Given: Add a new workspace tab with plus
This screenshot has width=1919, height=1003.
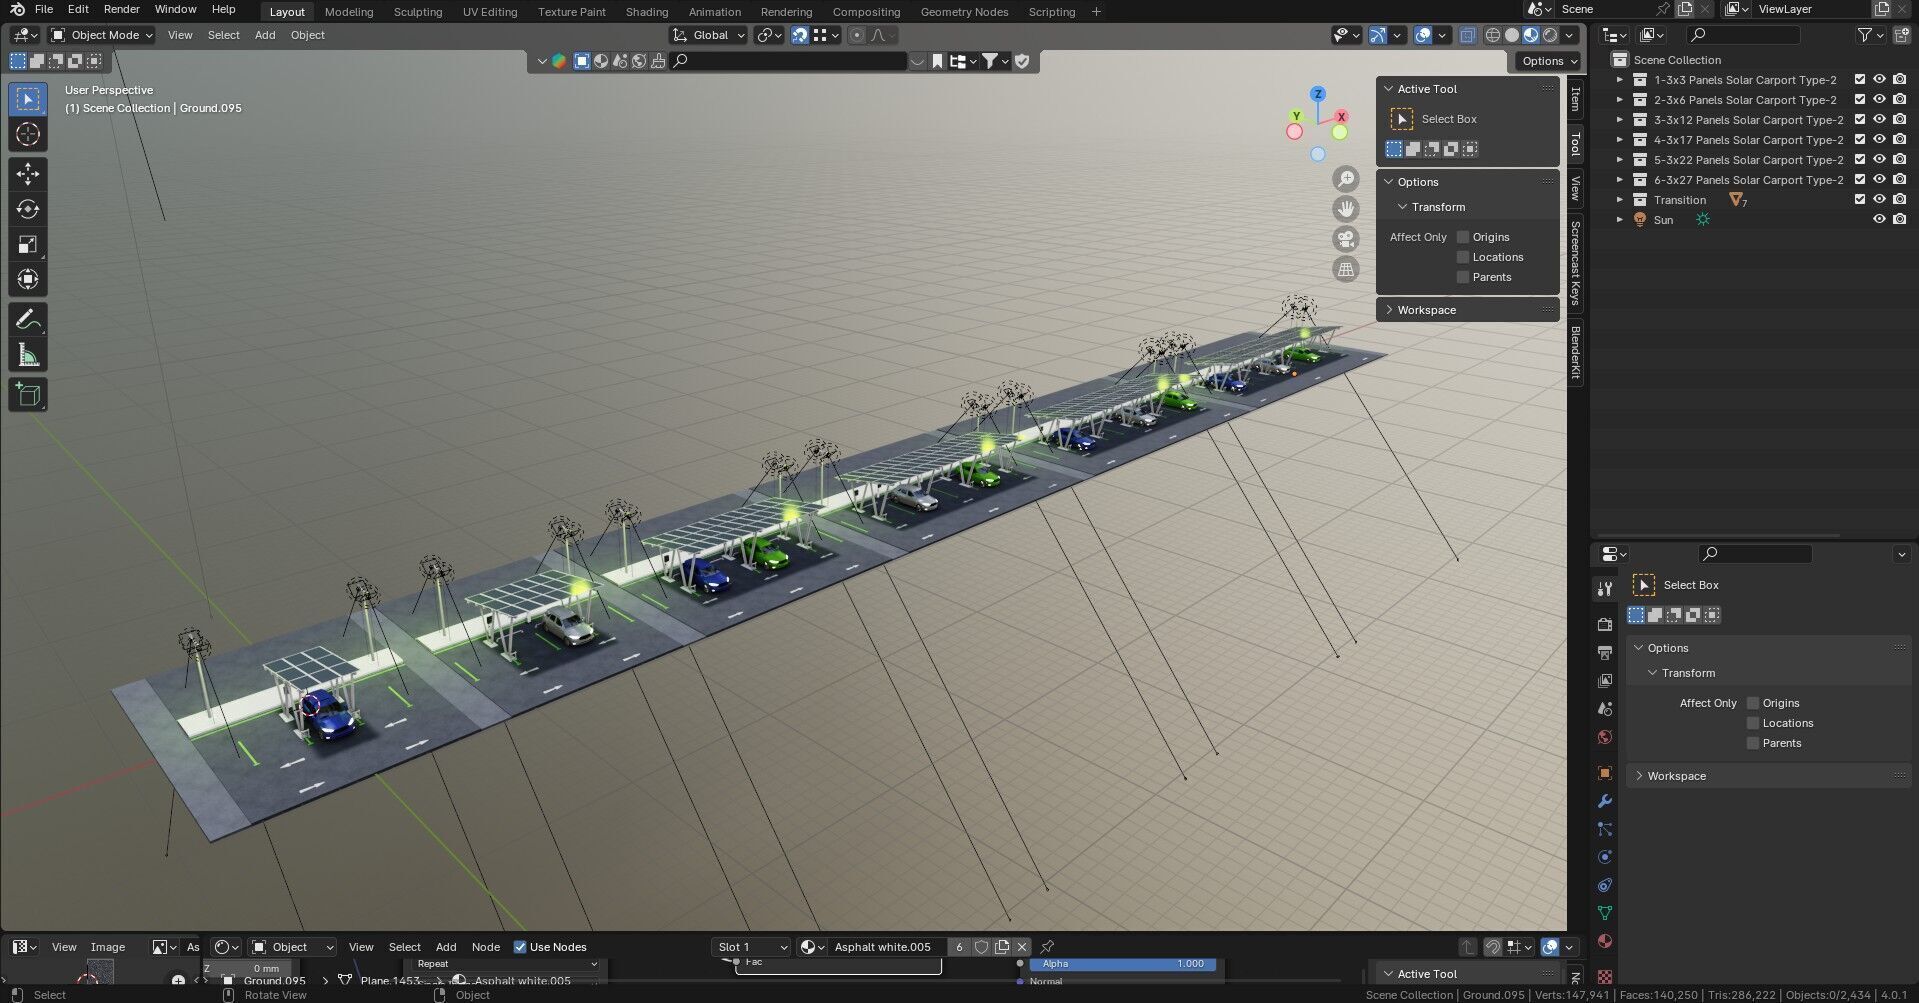Looking at the screenshot, I should pyautogui.click(x=1096, y=12).
